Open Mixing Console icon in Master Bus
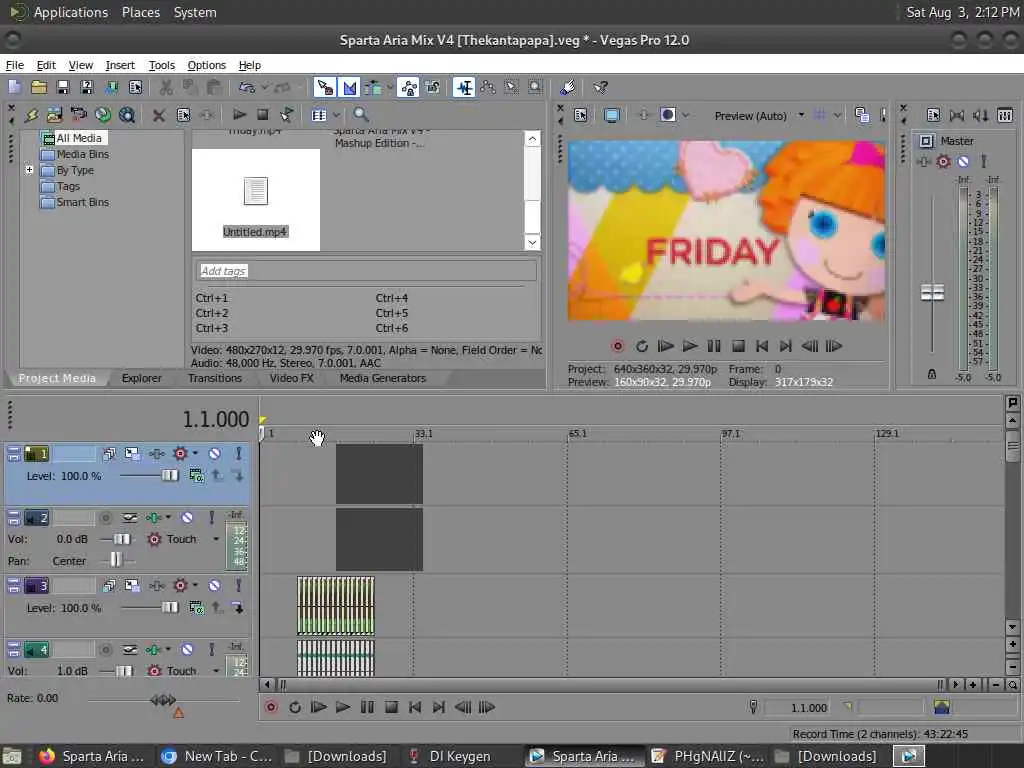The width and height of the screenshot is (1024, 768). (1005, 116)
